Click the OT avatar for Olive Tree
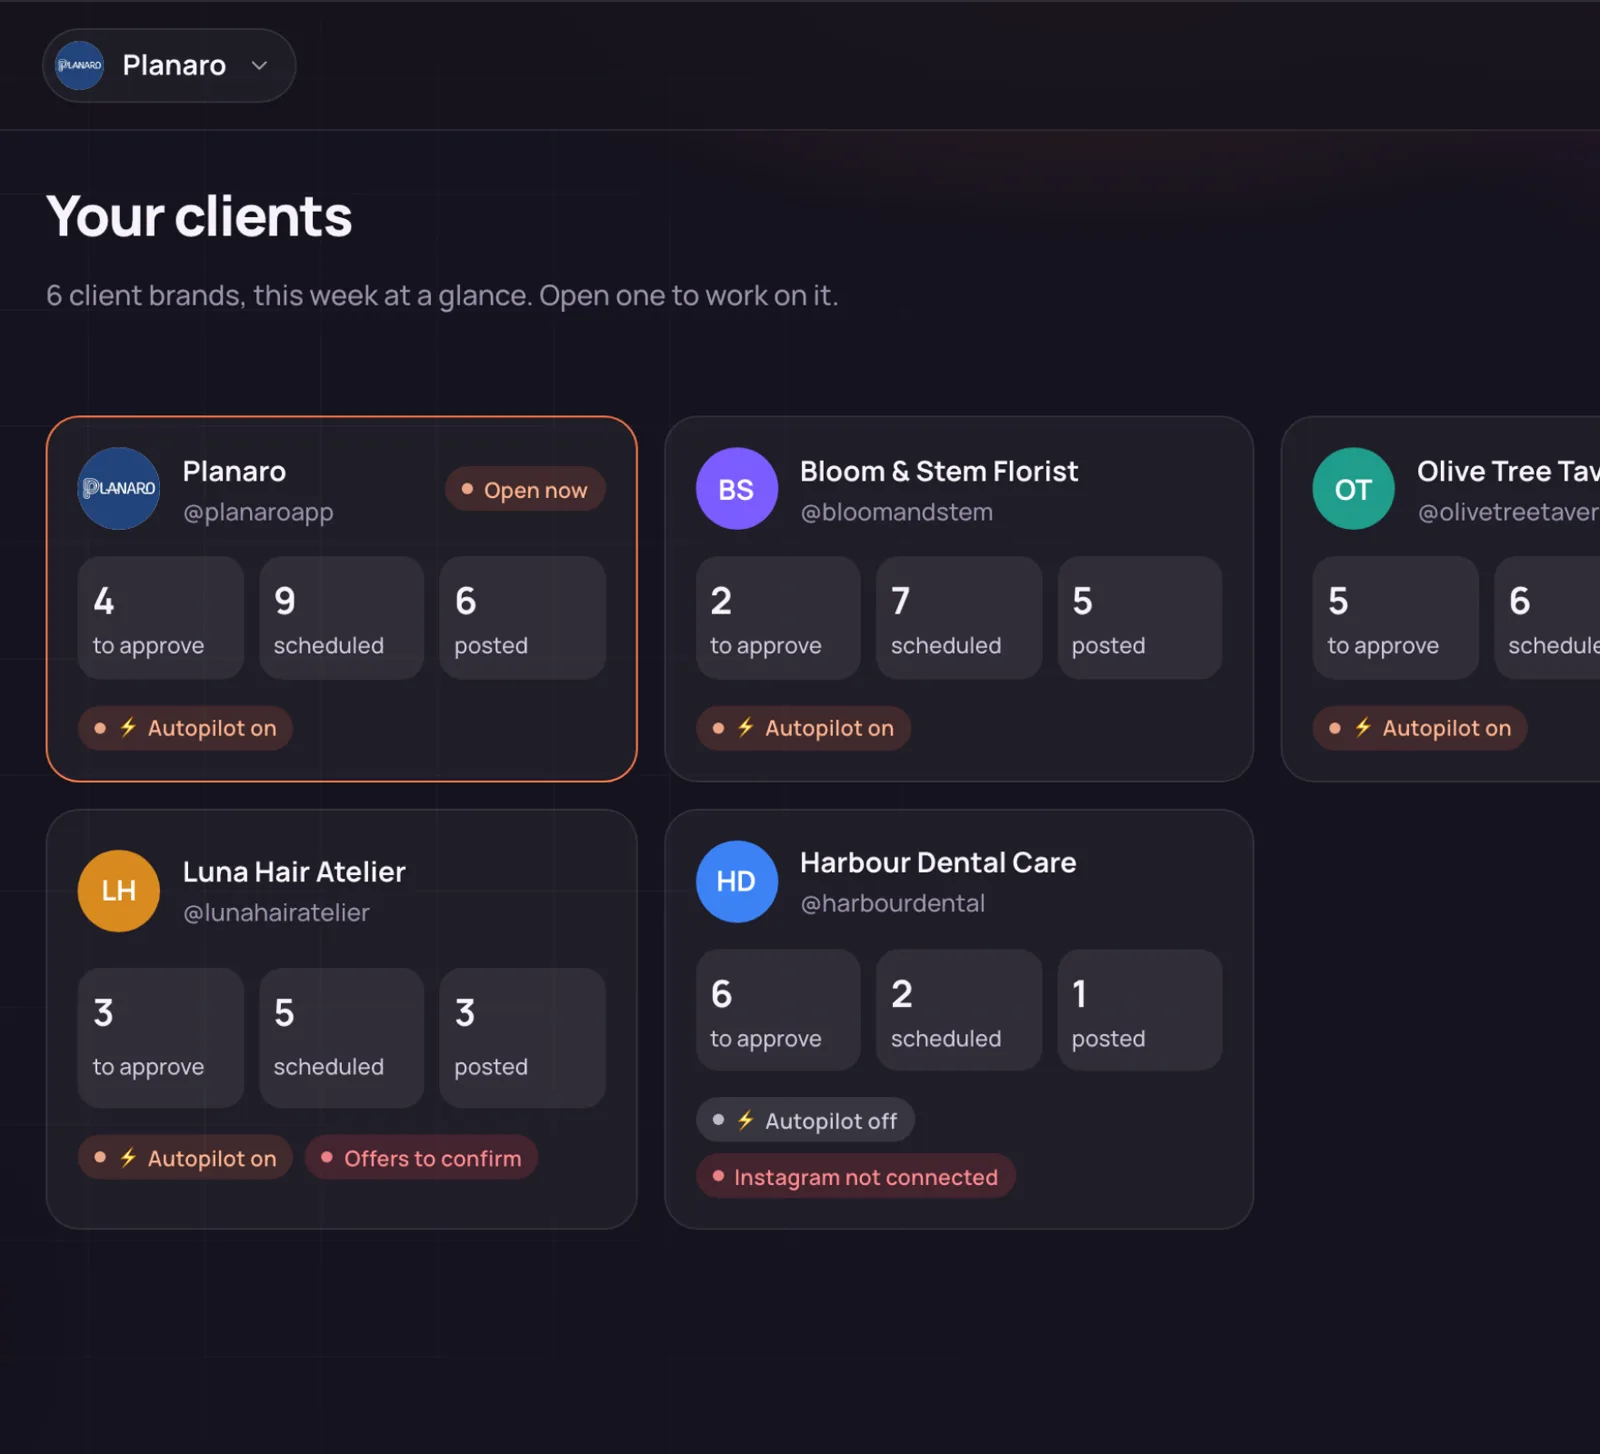This screenshot has height=1454, width=1600. (1354, 489)
